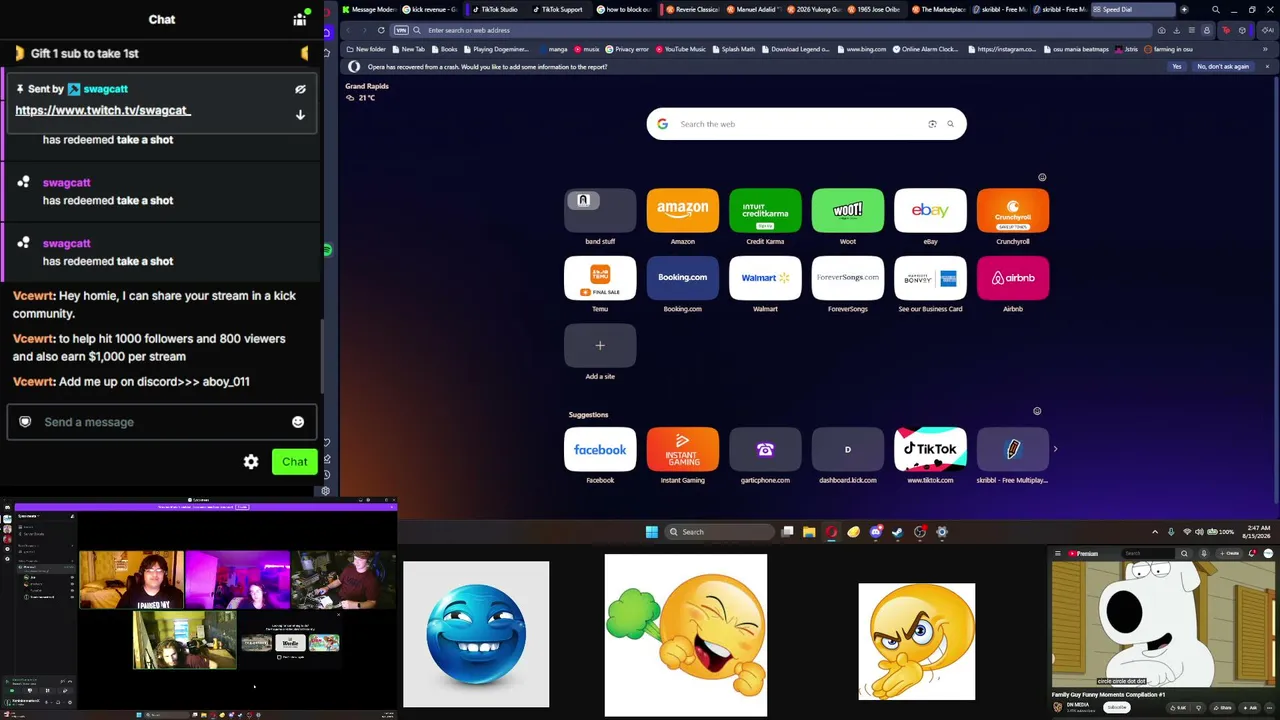
Task: Open a new browser tab with plus button
Action: [x=1184, y=9]
